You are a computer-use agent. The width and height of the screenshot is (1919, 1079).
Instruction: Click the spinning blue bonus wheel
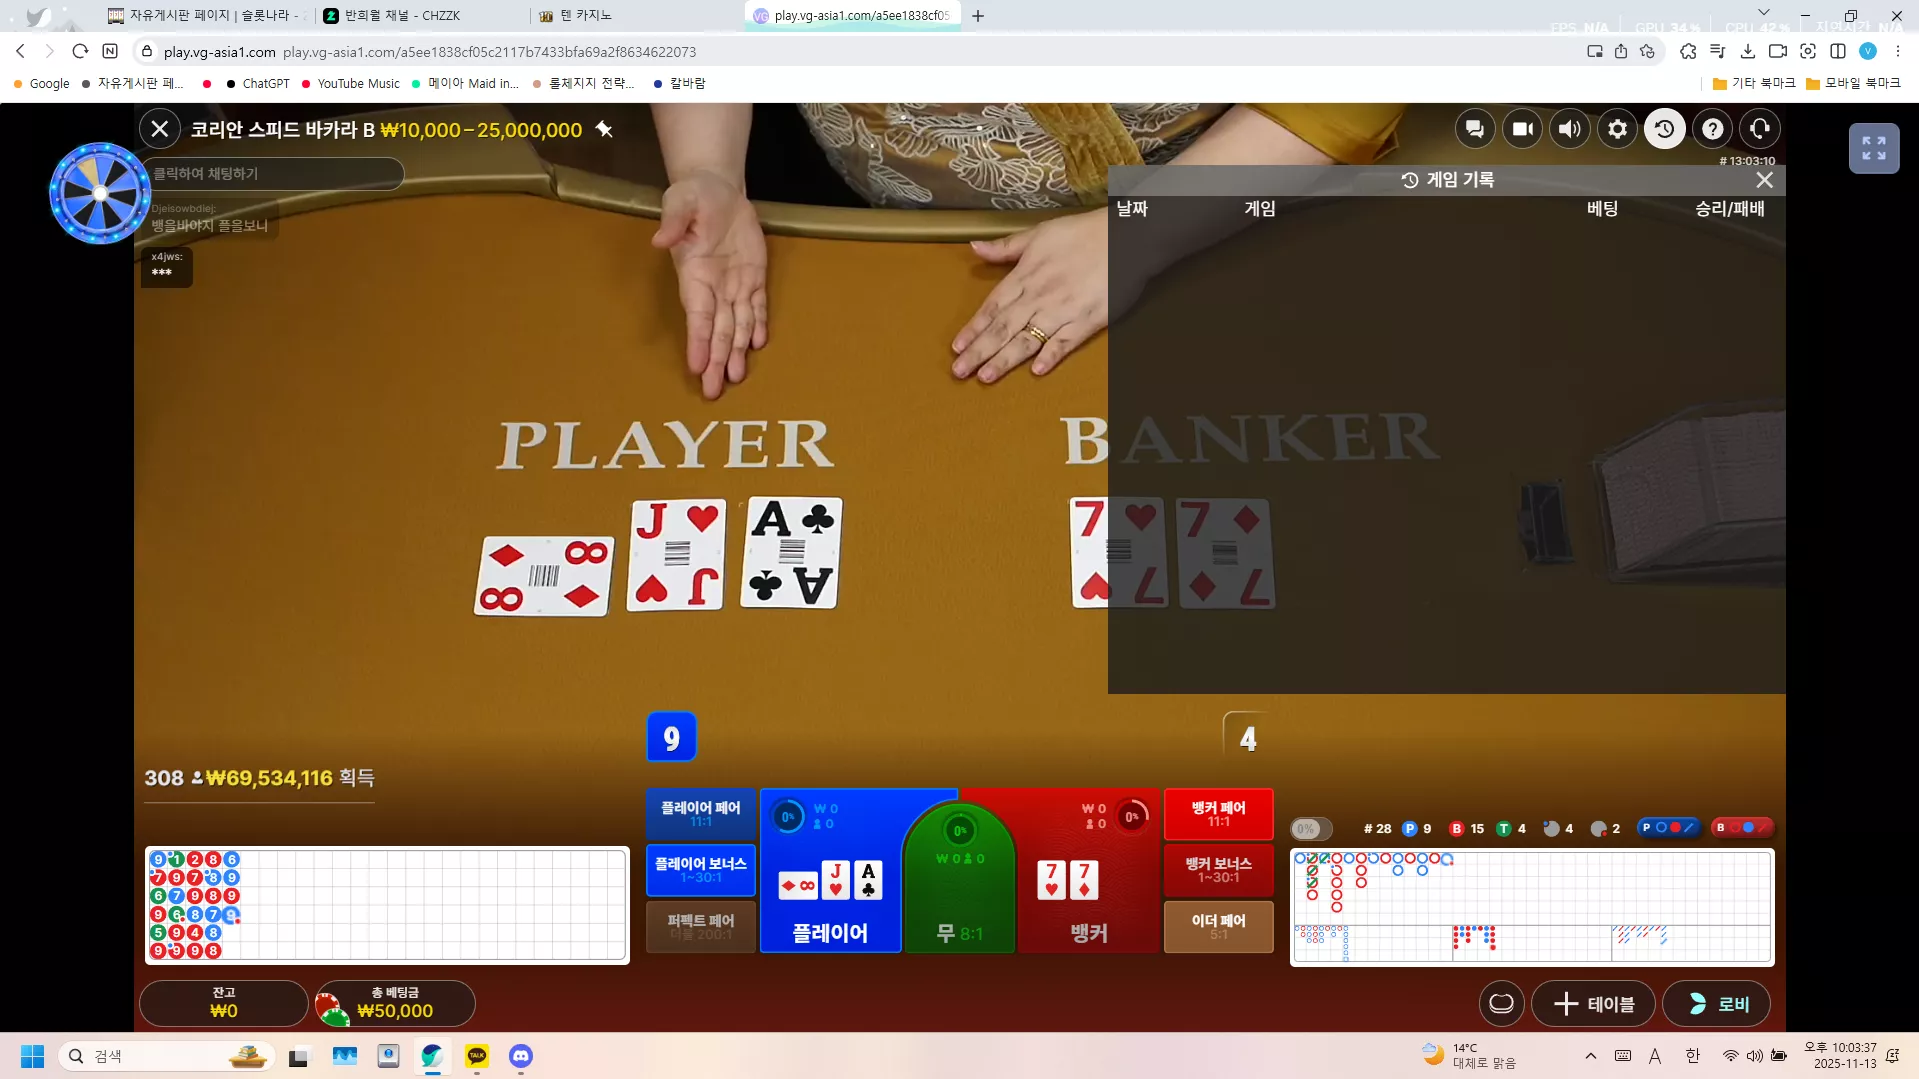[x=100, y=193]
